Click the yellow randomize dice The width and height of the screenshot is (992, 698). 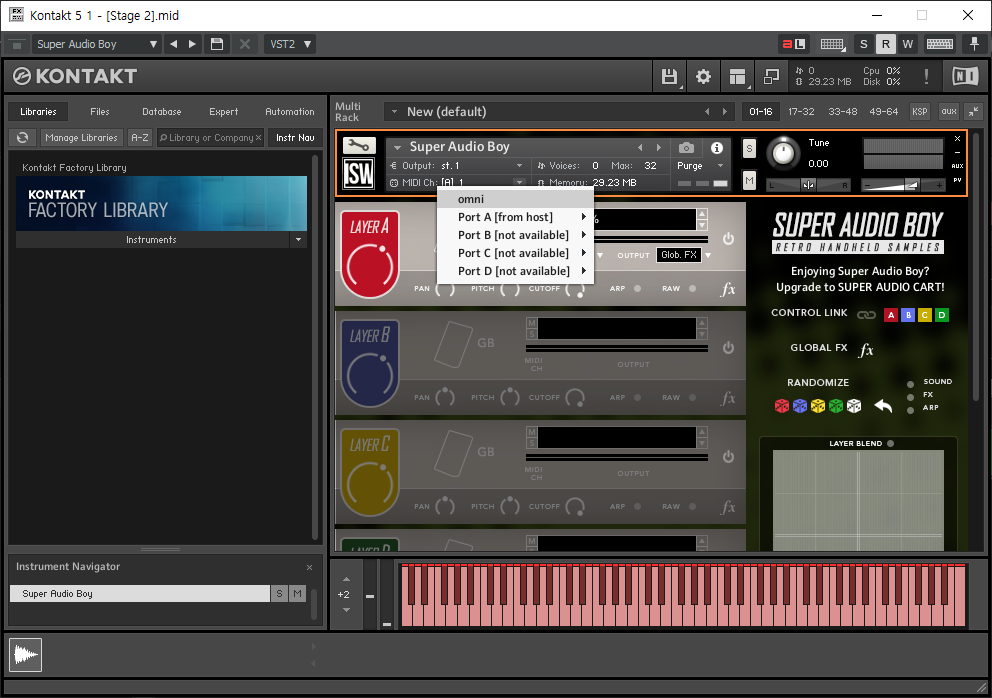(818, 406)
